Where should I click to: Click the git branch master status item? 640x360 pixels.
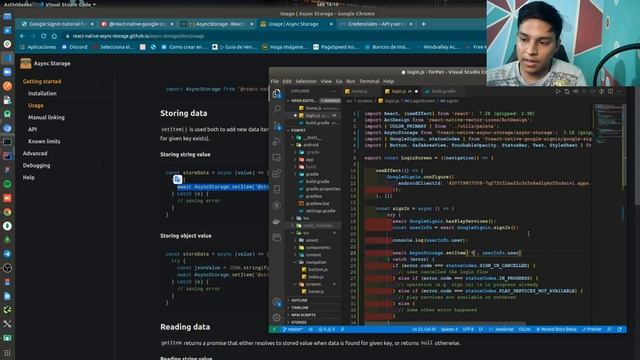[293, 329]
